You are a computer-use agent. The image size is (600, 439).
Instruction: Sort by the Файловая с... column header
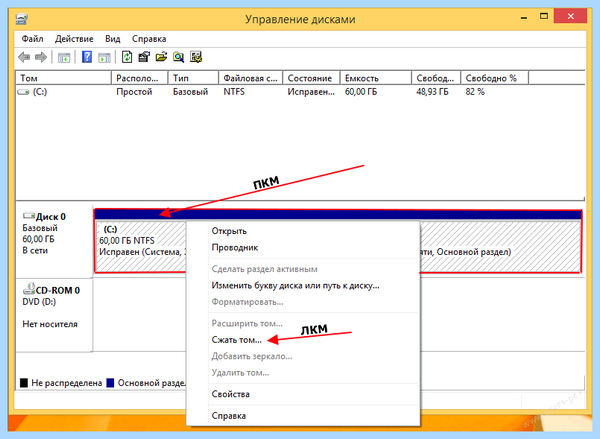click(251, 78)
